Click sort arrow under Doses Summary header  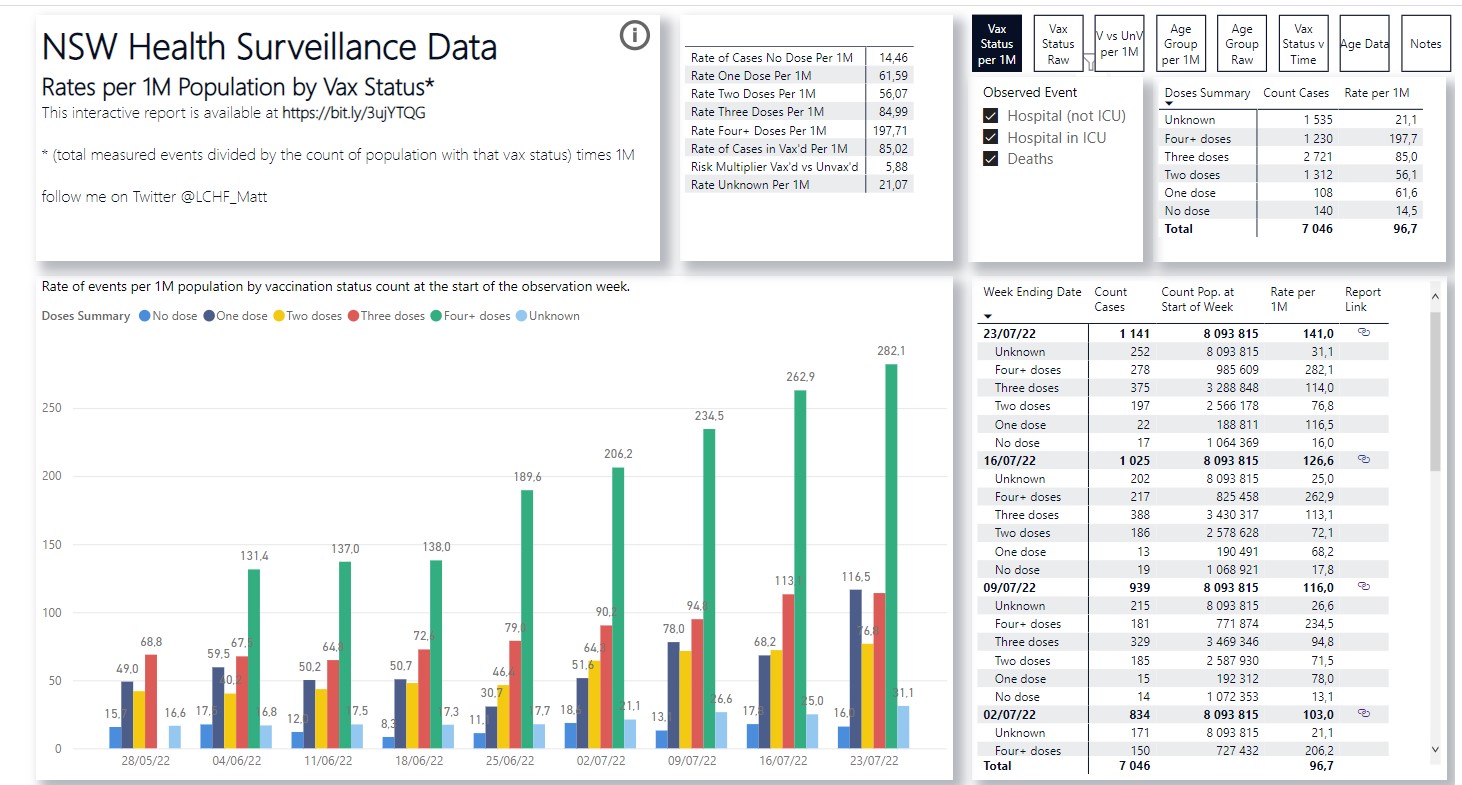[1168, 103]
